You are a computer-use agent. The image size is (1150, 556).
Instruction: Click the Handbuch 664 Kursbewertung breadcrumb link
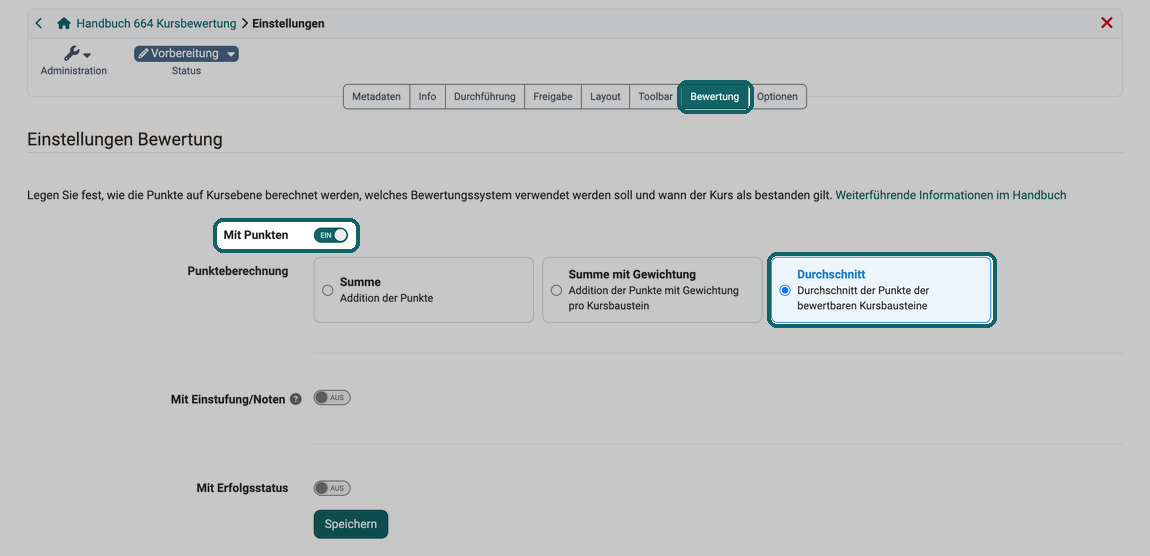156,23
